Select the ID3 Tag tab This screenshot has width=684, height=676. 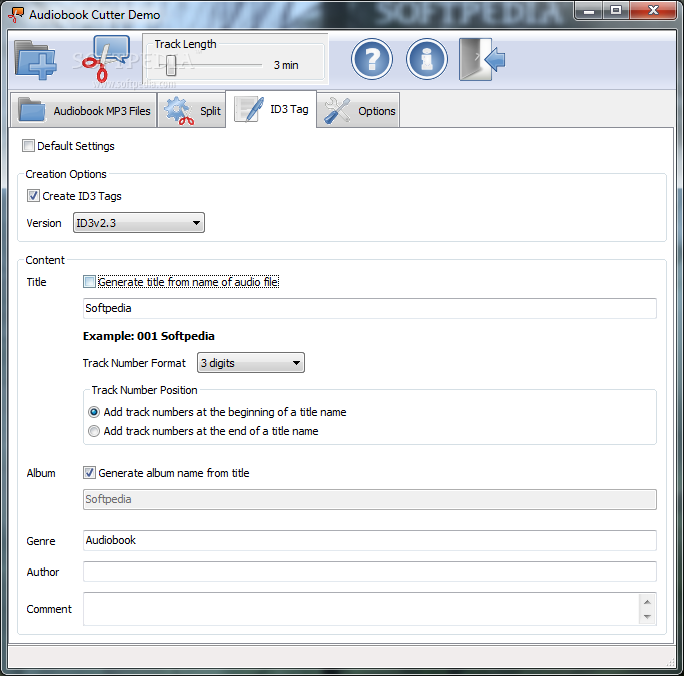(x=271, y=109)
